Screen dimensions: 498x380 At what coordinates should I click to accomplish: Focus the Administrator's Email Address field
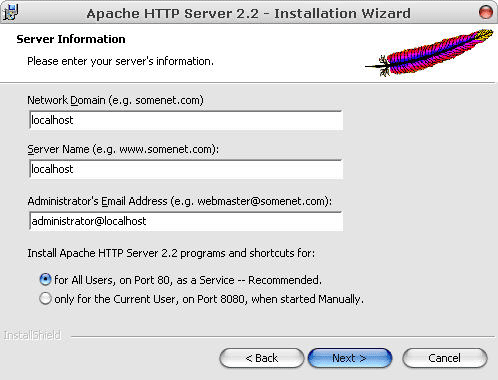coord(186,221)
